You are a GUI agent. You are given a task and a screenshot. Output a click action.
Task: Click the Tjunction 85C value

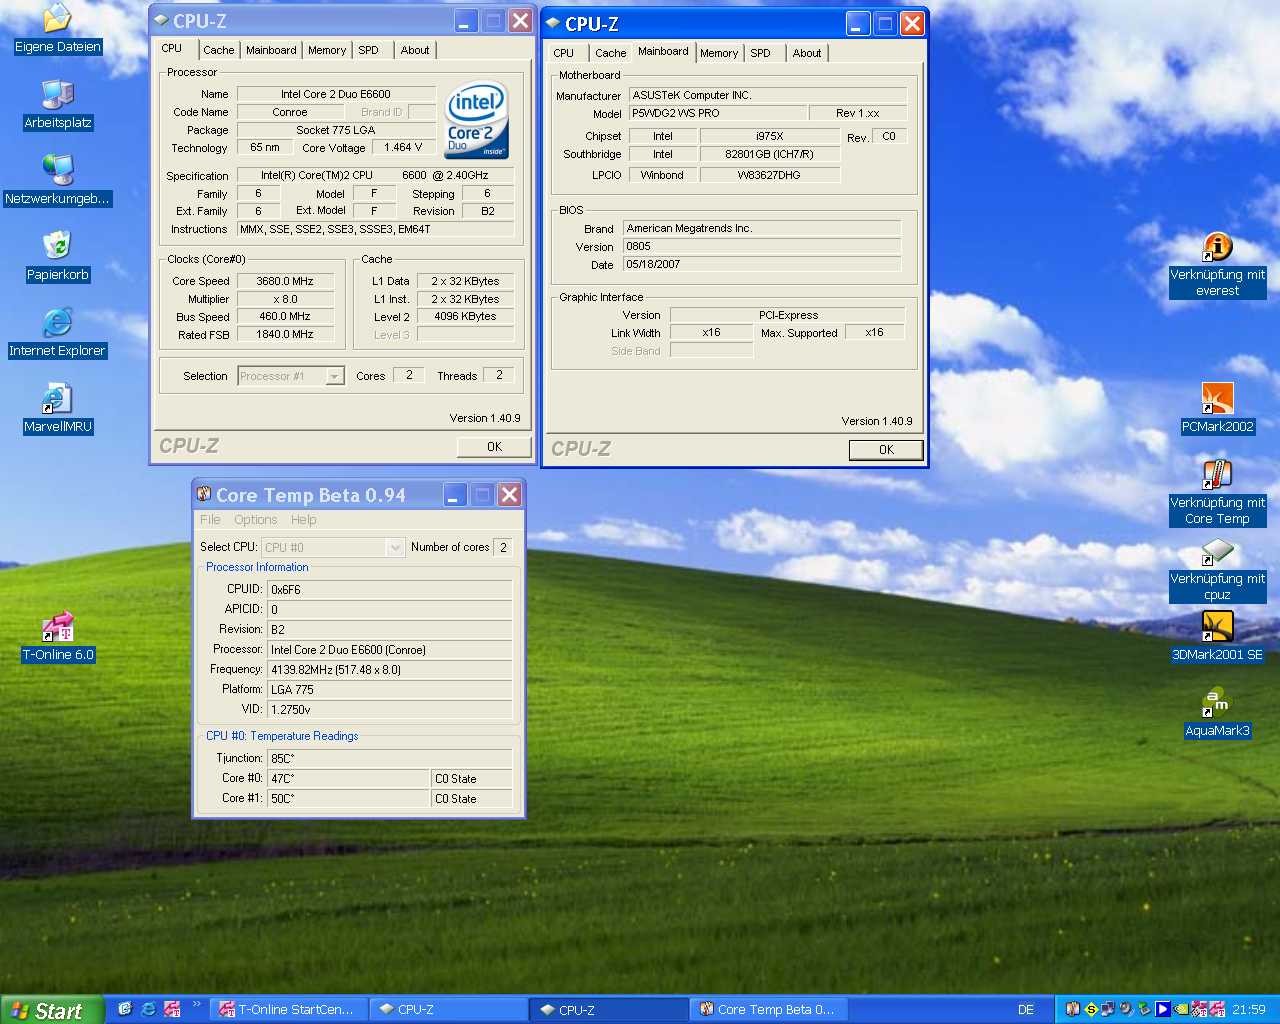[x=389, y=758]
